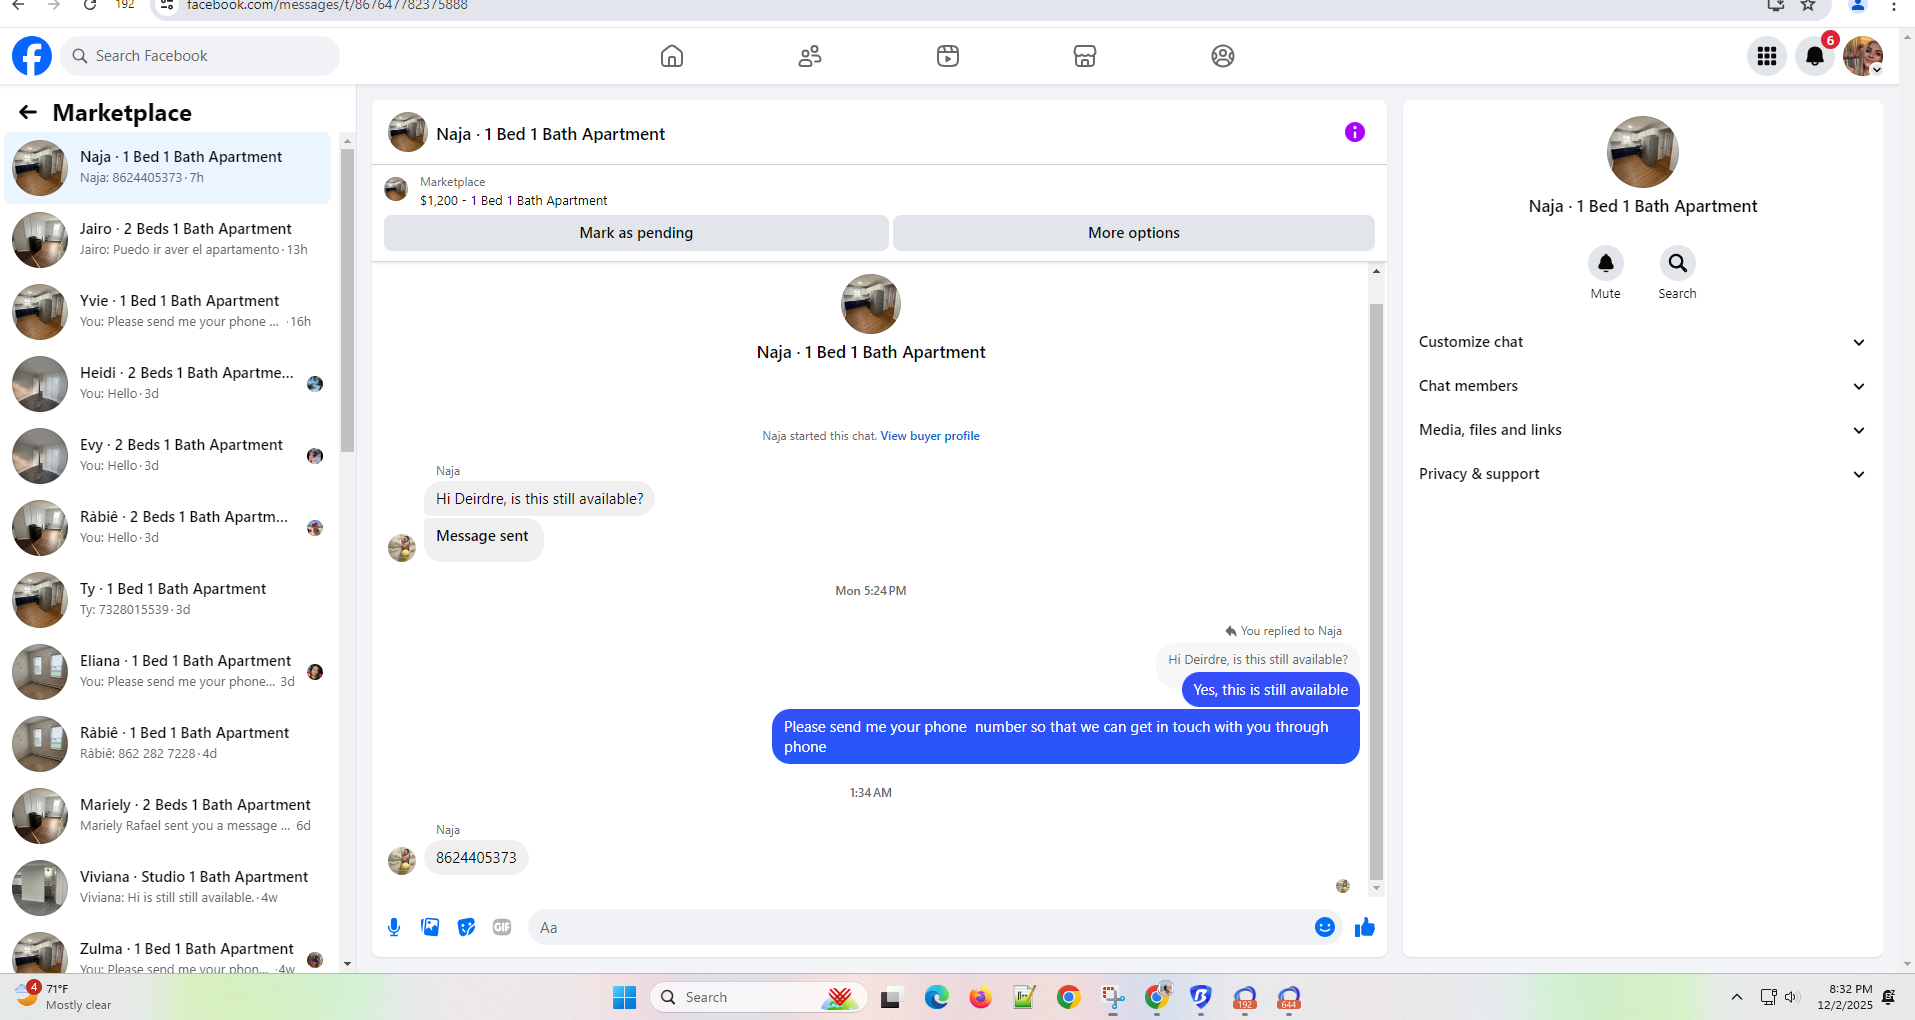Click scroll-down arrow of chat messages
1915x1020 pixels.
[x=1376, y=888]
